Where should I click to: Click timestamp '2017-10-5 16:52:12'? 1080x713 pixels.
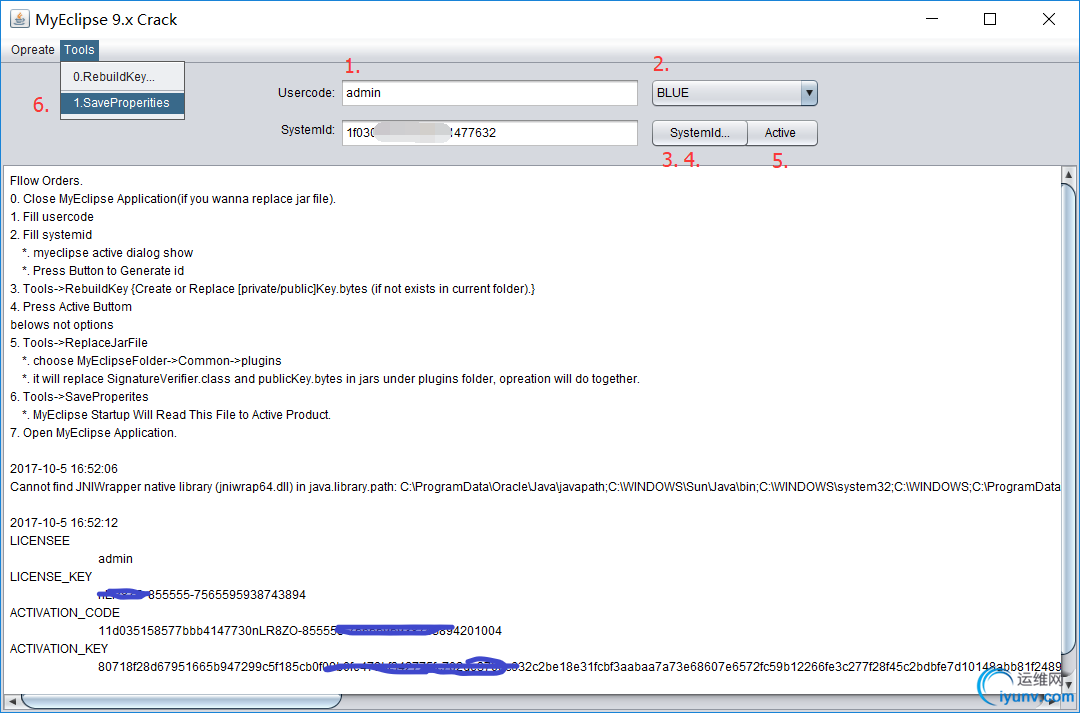coord(64,522)
